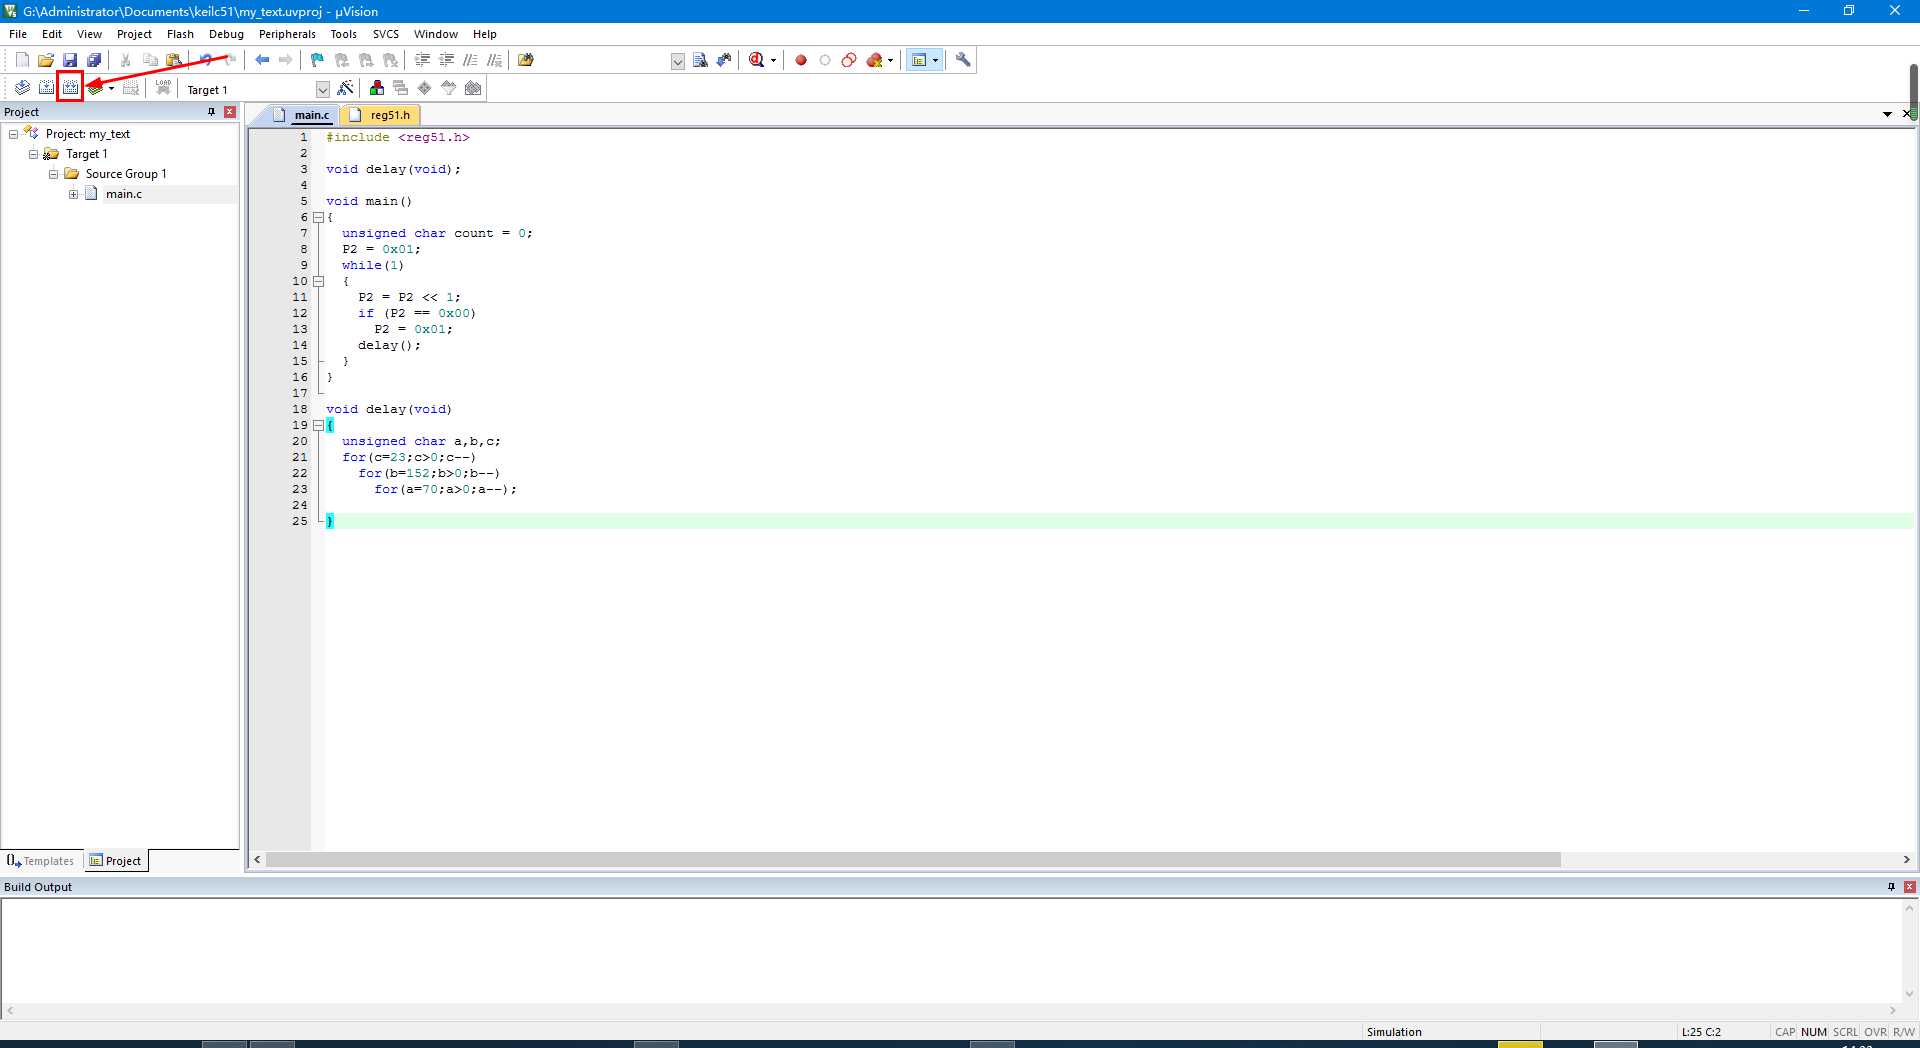This screenshot has width=1920, height=1048.
Task: Open batch build dropdown arrow
Action: [x=111, y=88]
